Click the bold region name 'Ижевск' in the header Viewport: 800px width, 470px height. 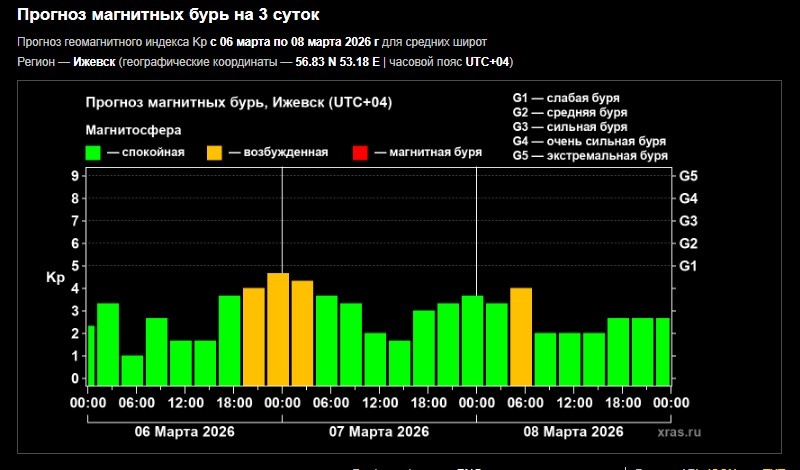click(94, 62)
